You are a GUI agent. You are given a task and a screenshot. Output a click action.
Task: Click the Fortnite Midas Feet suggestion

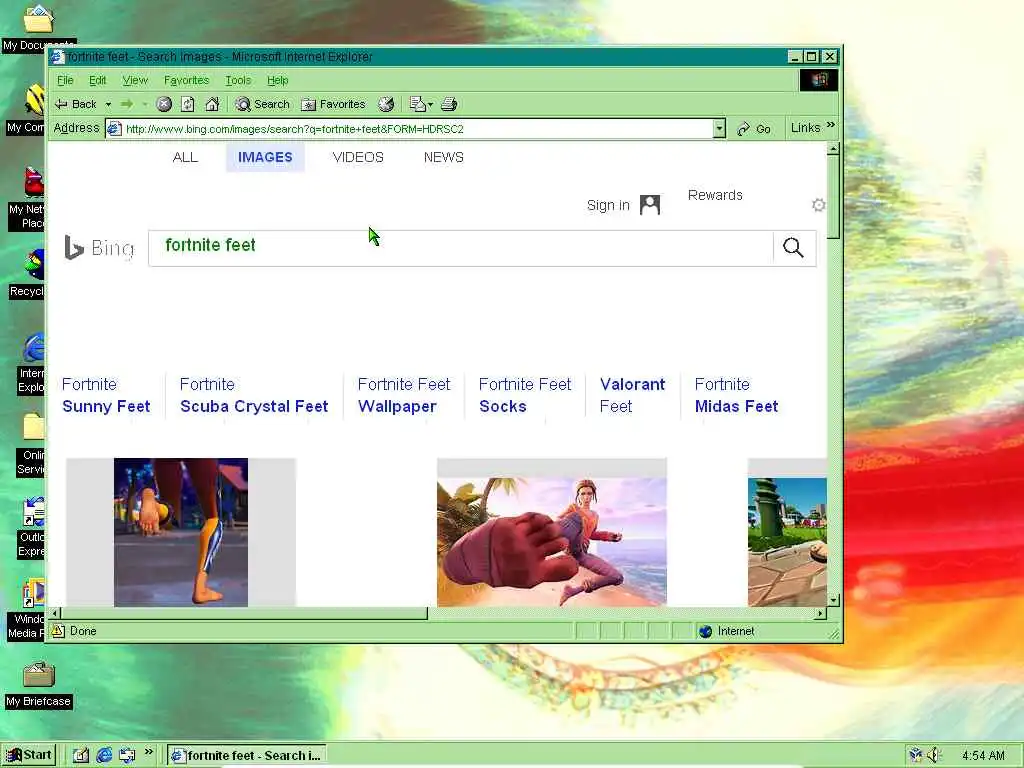point(736,395)
